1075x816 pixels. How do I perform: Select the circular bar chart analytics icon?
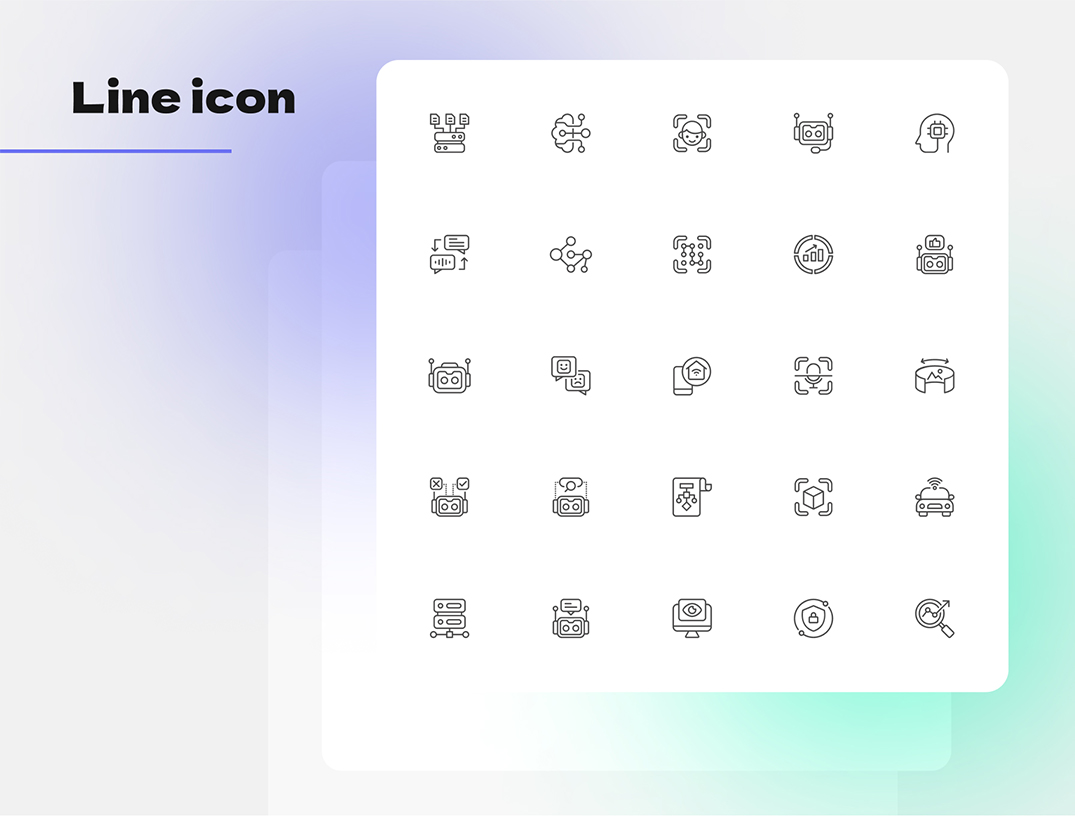813,254
